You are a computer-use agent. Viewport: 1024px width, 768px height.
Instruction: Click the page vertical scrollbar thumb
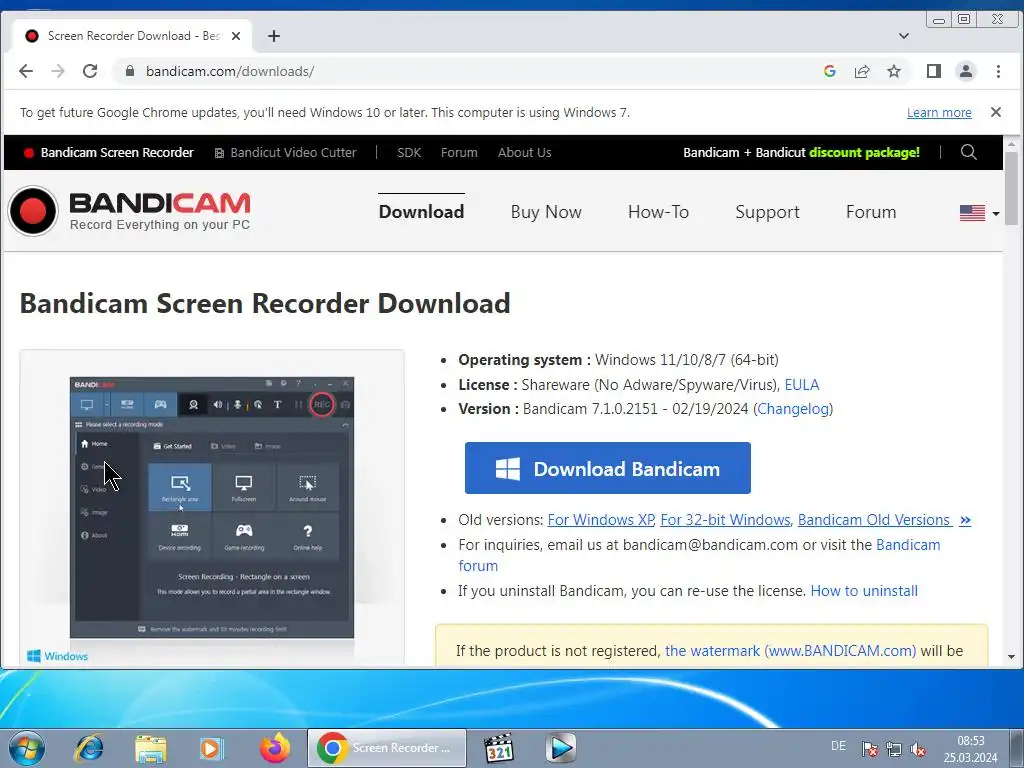(x=1011, y=188)
